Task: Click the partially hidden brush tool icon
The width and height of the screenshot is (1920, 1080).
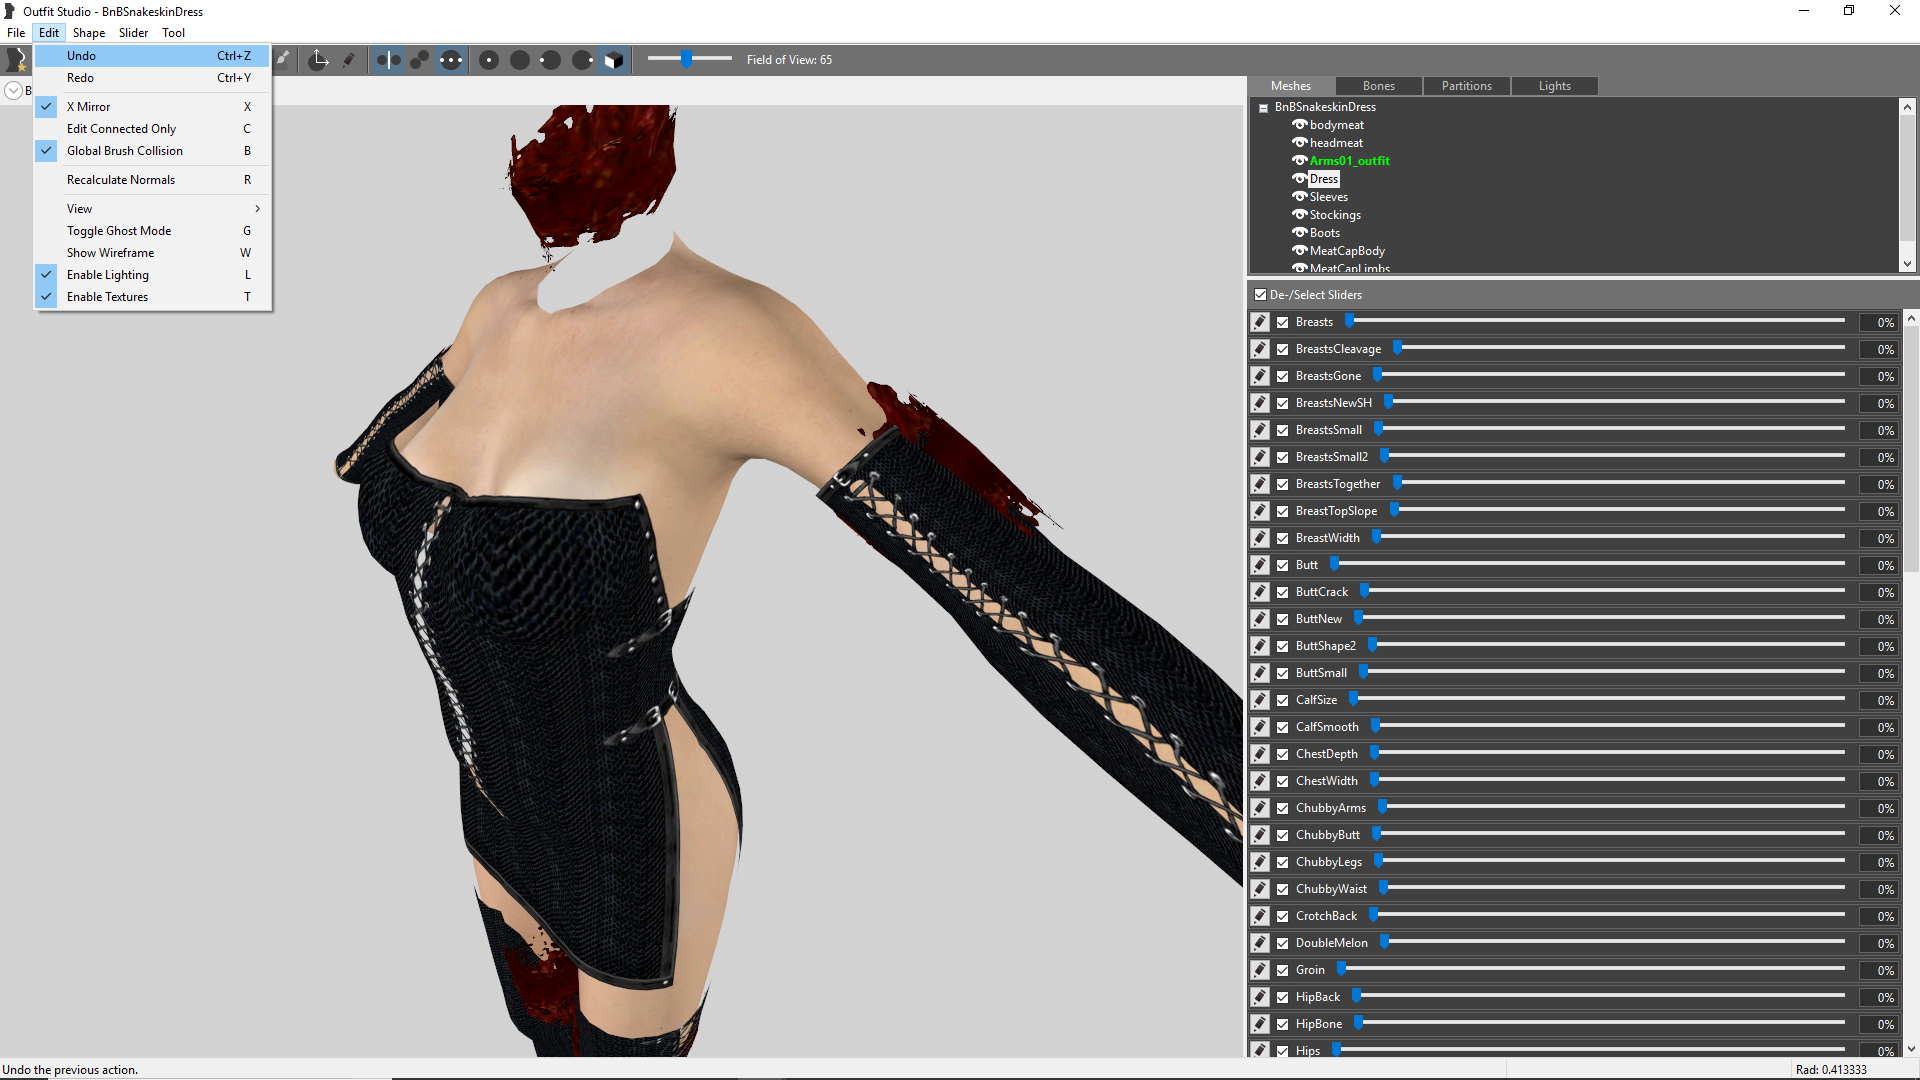Action: point(283,59)
